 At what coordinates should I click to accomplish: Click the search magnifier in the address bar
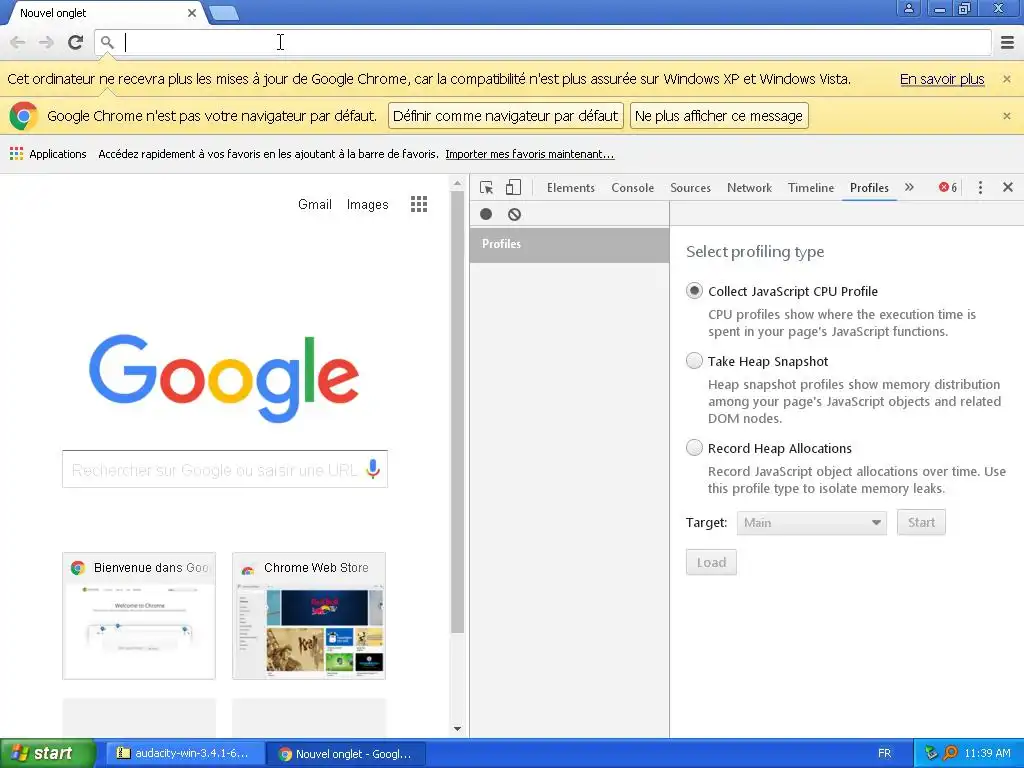107,42
